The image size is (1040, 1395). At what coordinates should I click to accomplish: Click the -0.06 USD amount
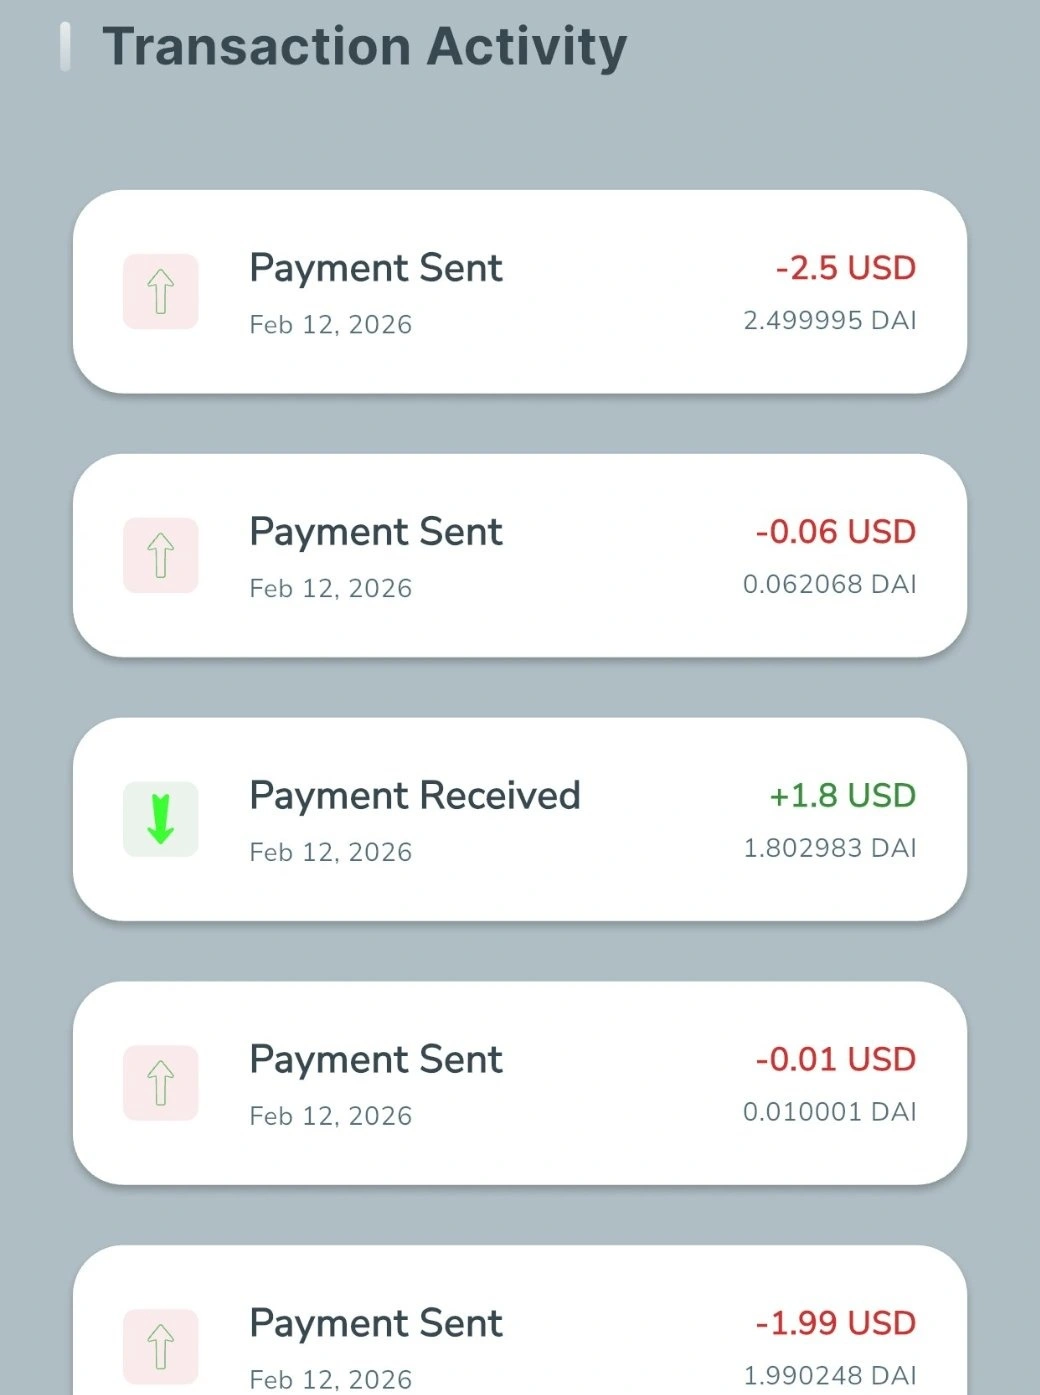835,532
